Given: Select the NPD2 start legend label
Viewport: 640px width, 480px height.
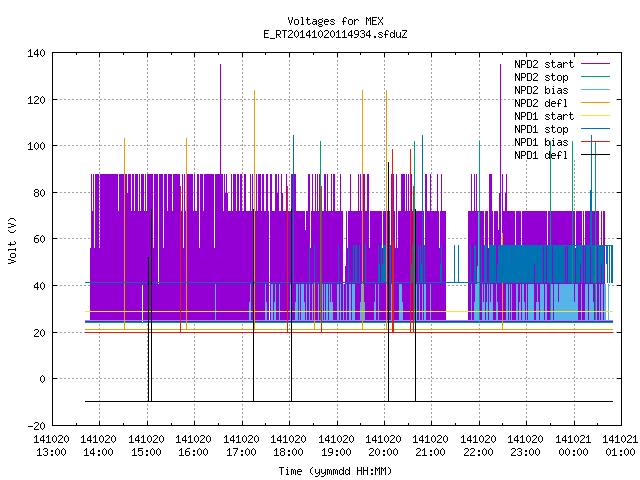Looking at the screenshot, I should [x=544, y=64].
